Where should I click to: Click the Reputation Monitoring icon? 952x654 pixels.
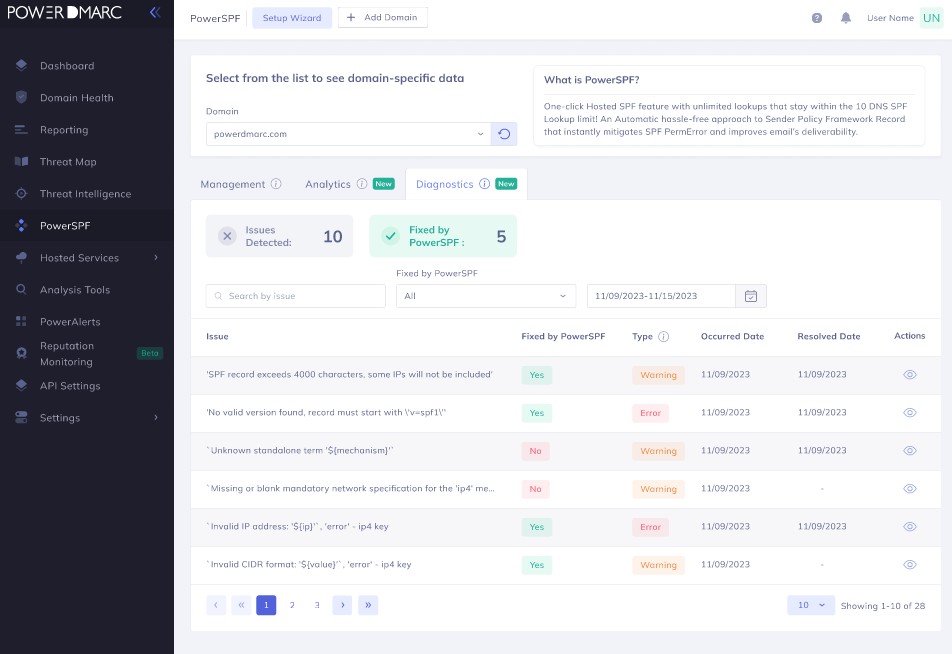coord(21,353)
